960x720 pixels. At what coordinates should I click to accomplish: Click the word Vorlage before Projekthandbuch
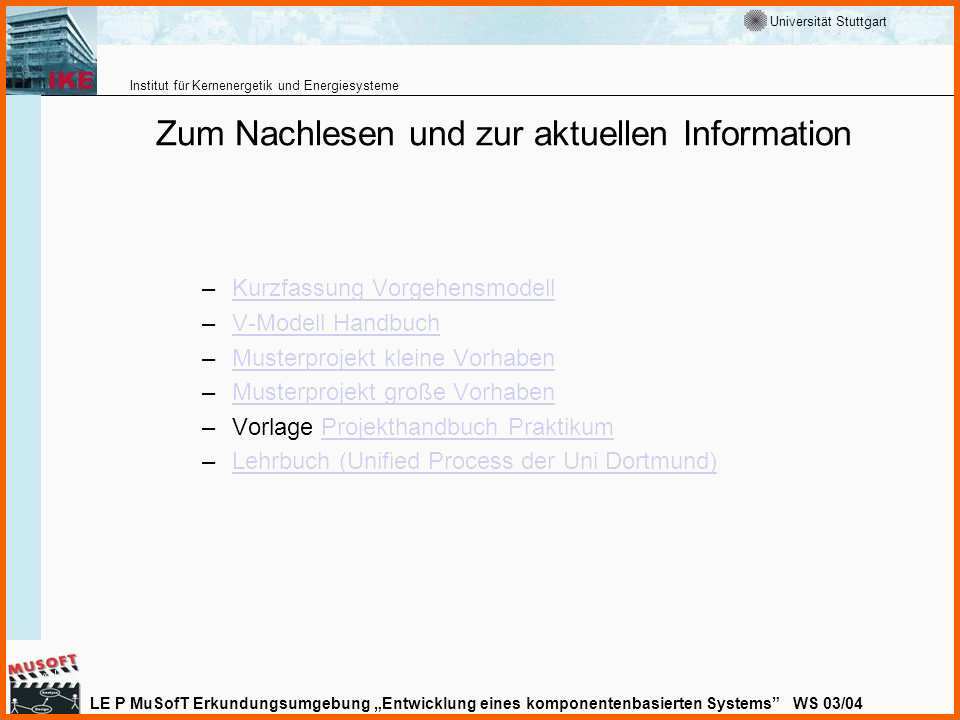click(x=272, y=427)
